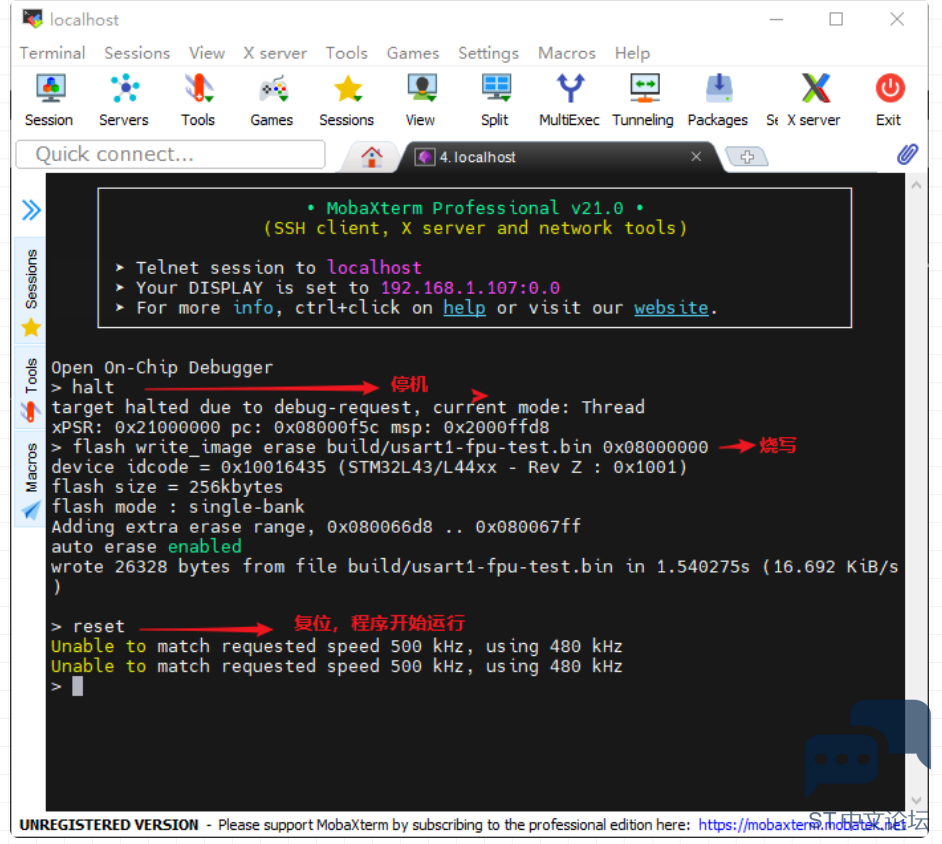Image resolution: width=942 pixels, height=844 pixels.
Task: Minimize the MobaXterm window
Action: point(777,19)
